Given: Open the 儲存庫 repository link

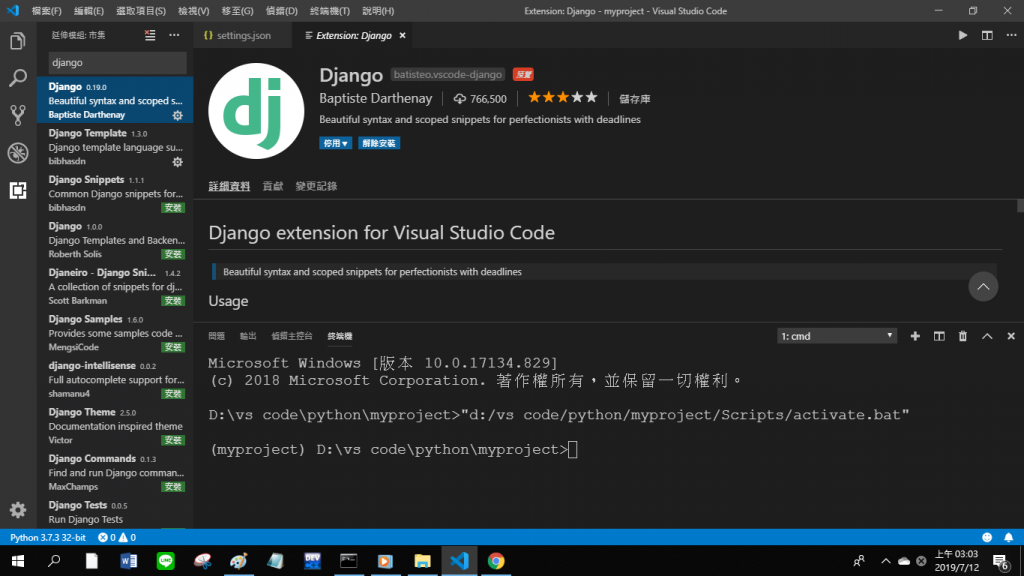Looking at the screenshot, I should [634, 99].
